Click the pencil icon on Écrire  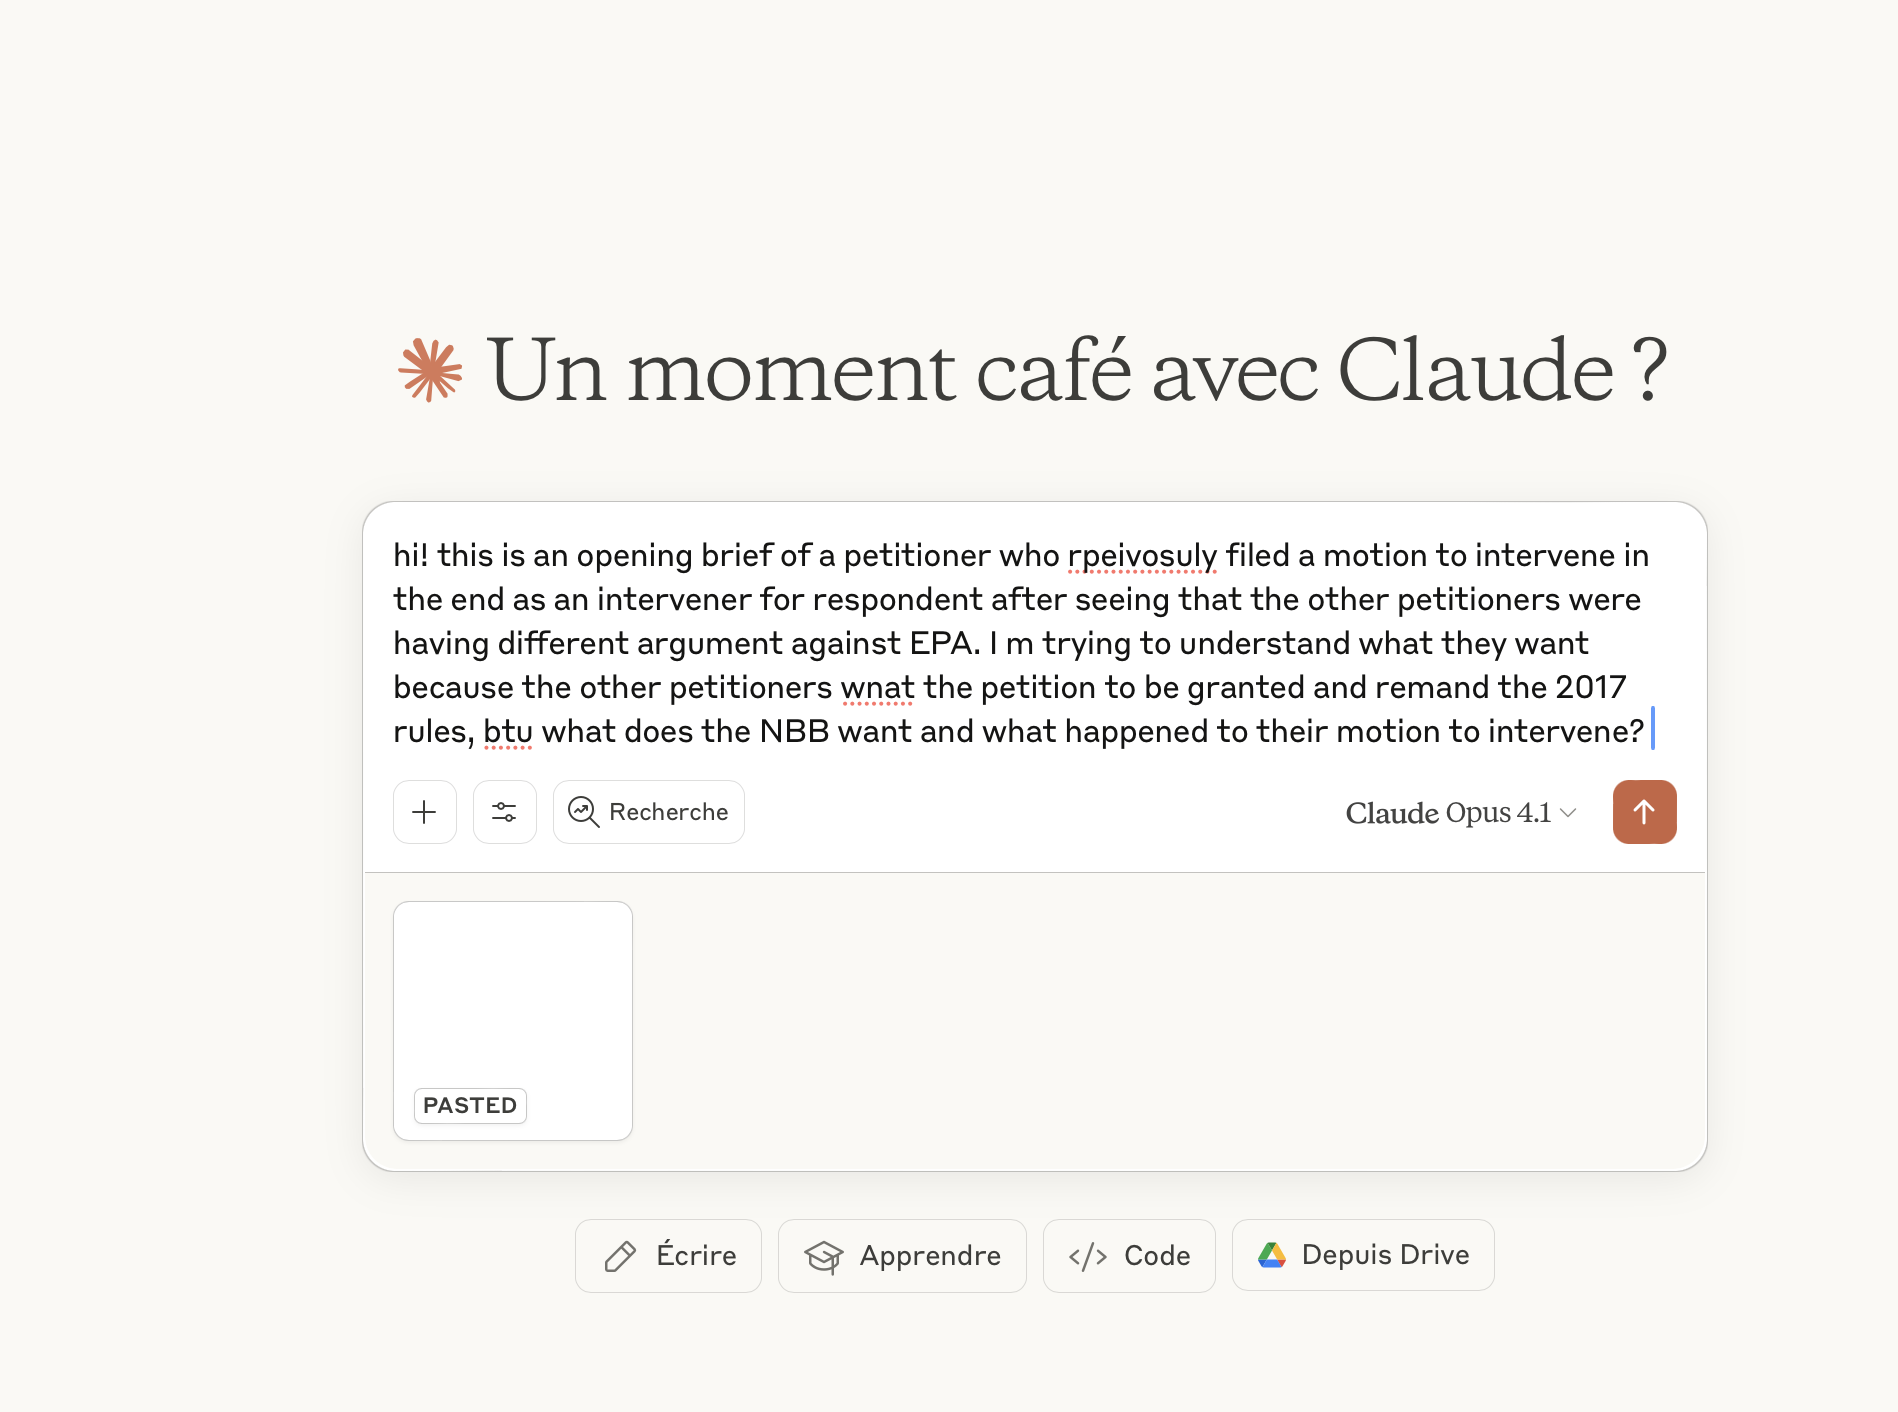pos(620,1256)
